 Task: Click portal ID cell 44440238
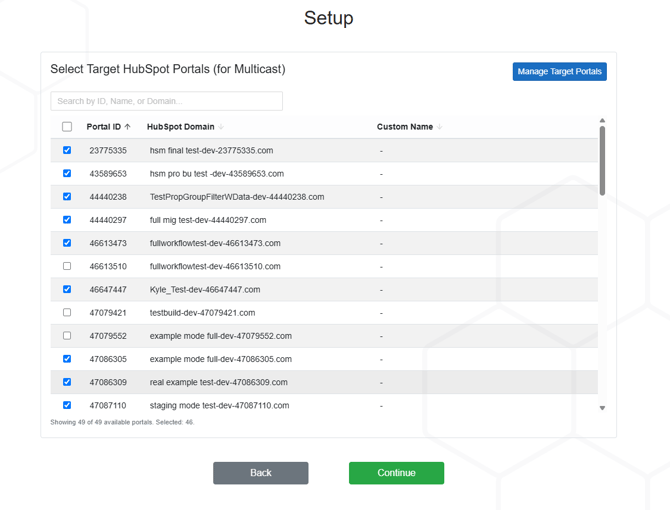(x=108, y=197)
